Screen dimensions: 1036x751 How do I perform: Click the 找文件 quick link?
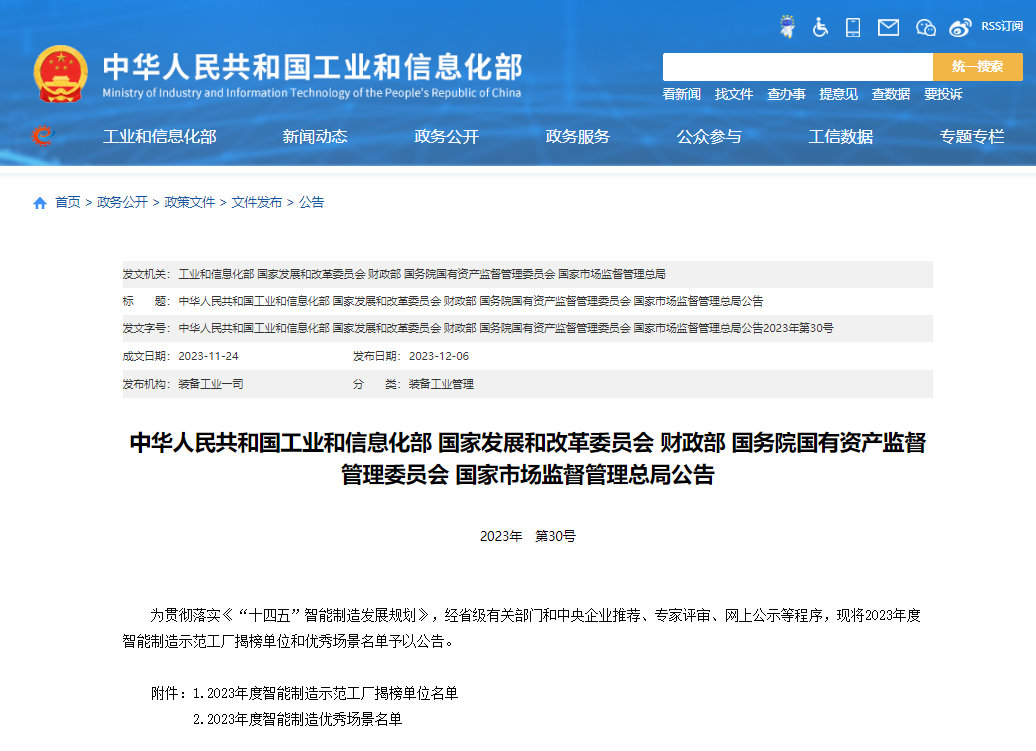(733, 94)
